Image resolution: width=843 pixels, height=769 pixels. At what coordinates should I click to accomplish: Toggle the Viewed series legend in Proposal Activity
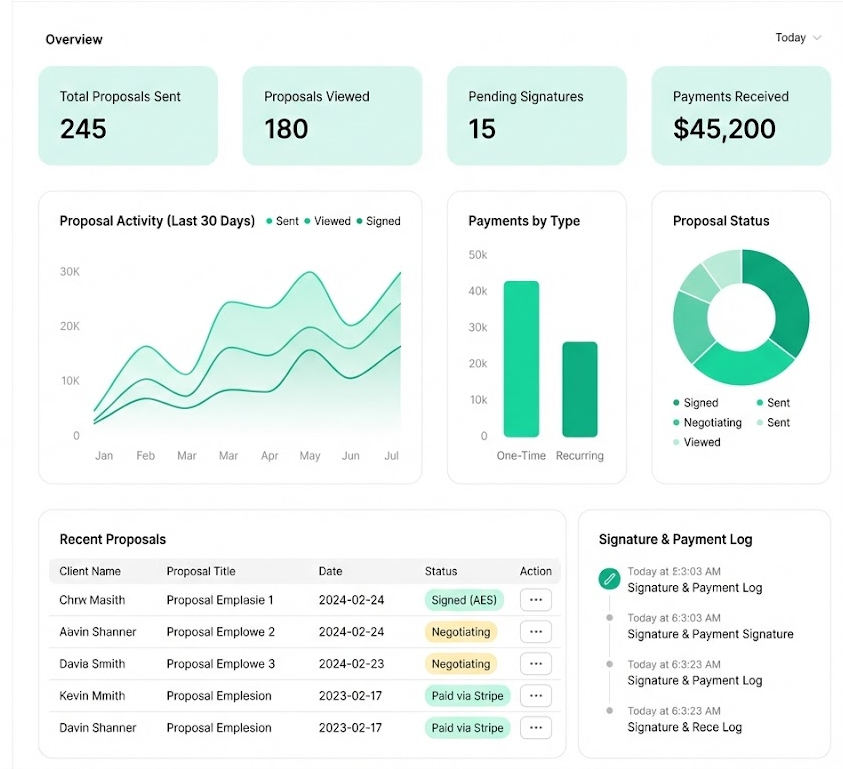coord(327,221)
